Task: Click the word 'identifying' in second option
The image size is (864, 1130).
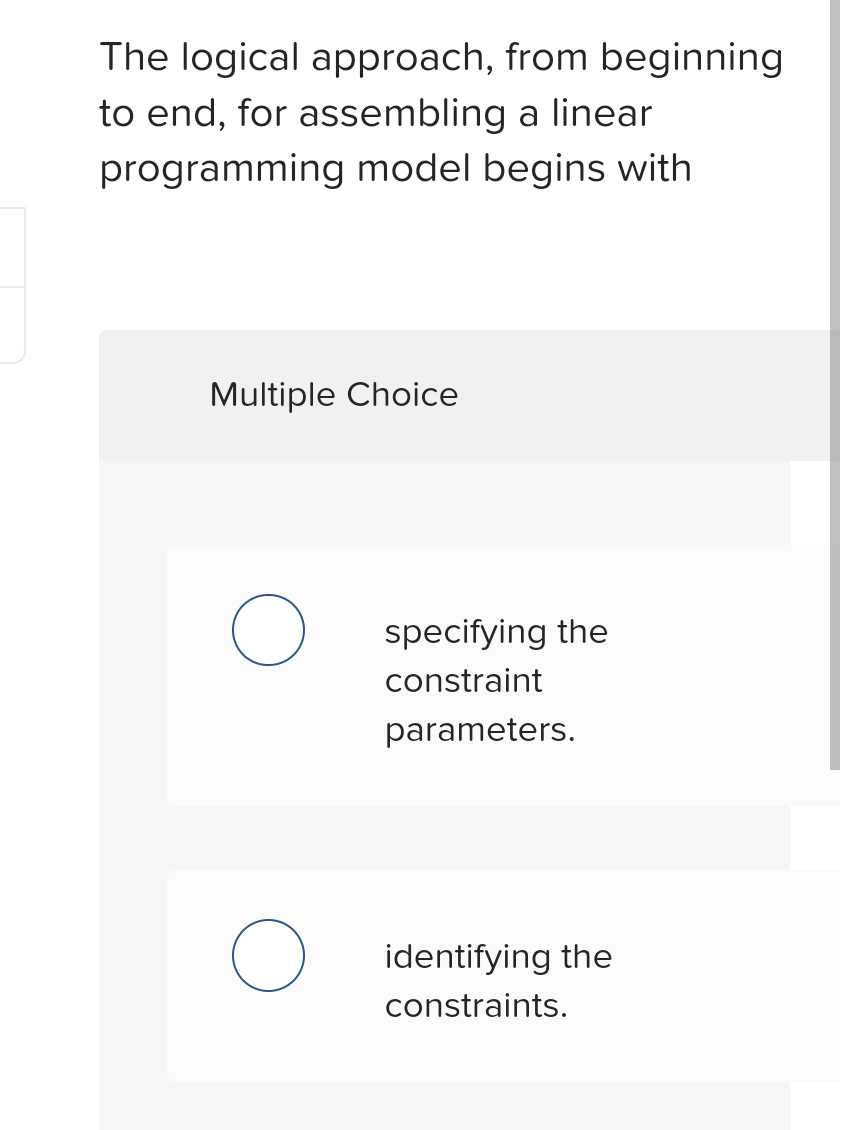Action: tap(468, 957)
